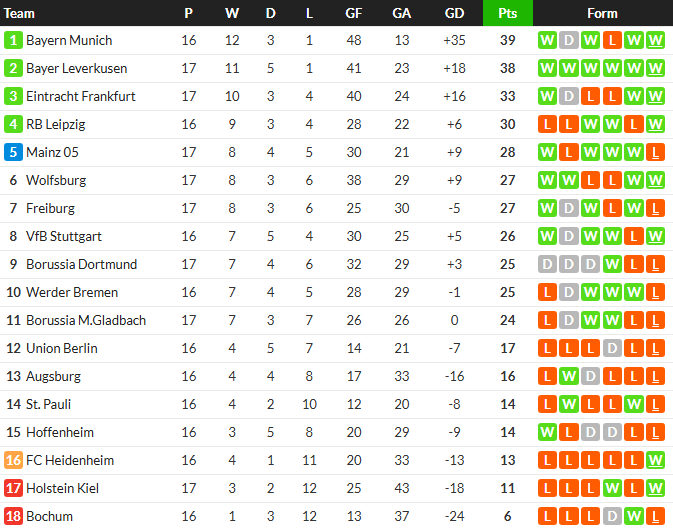Click the loss badge in Bayern Munich's form
Viewport: 673px width, 530px height.
[x=612, y=41]
